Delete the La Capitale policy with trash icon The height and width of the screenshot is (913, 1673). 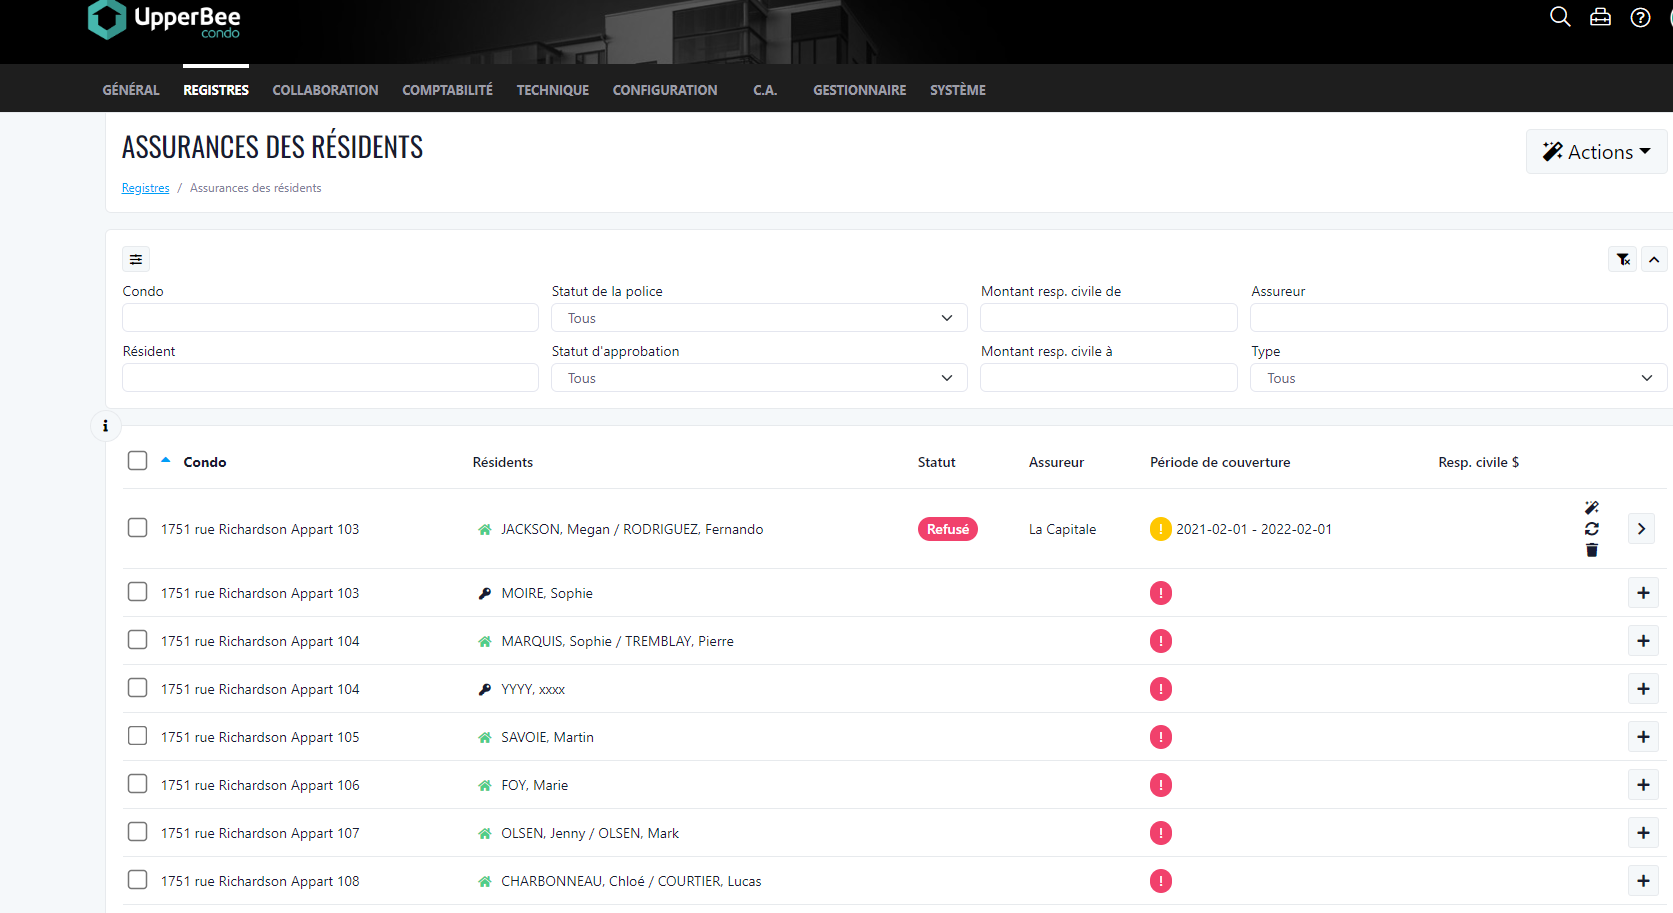1592,550
